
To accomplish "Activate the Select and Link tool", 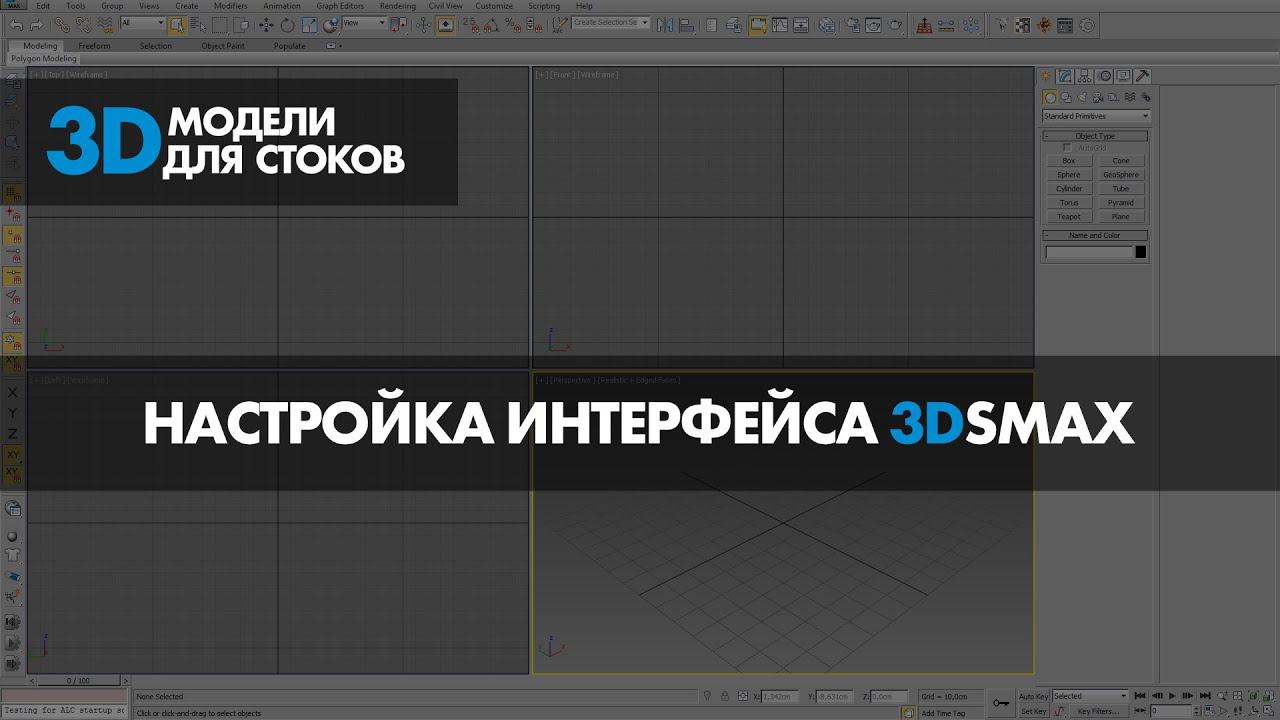I will click(x=62, y=25).
